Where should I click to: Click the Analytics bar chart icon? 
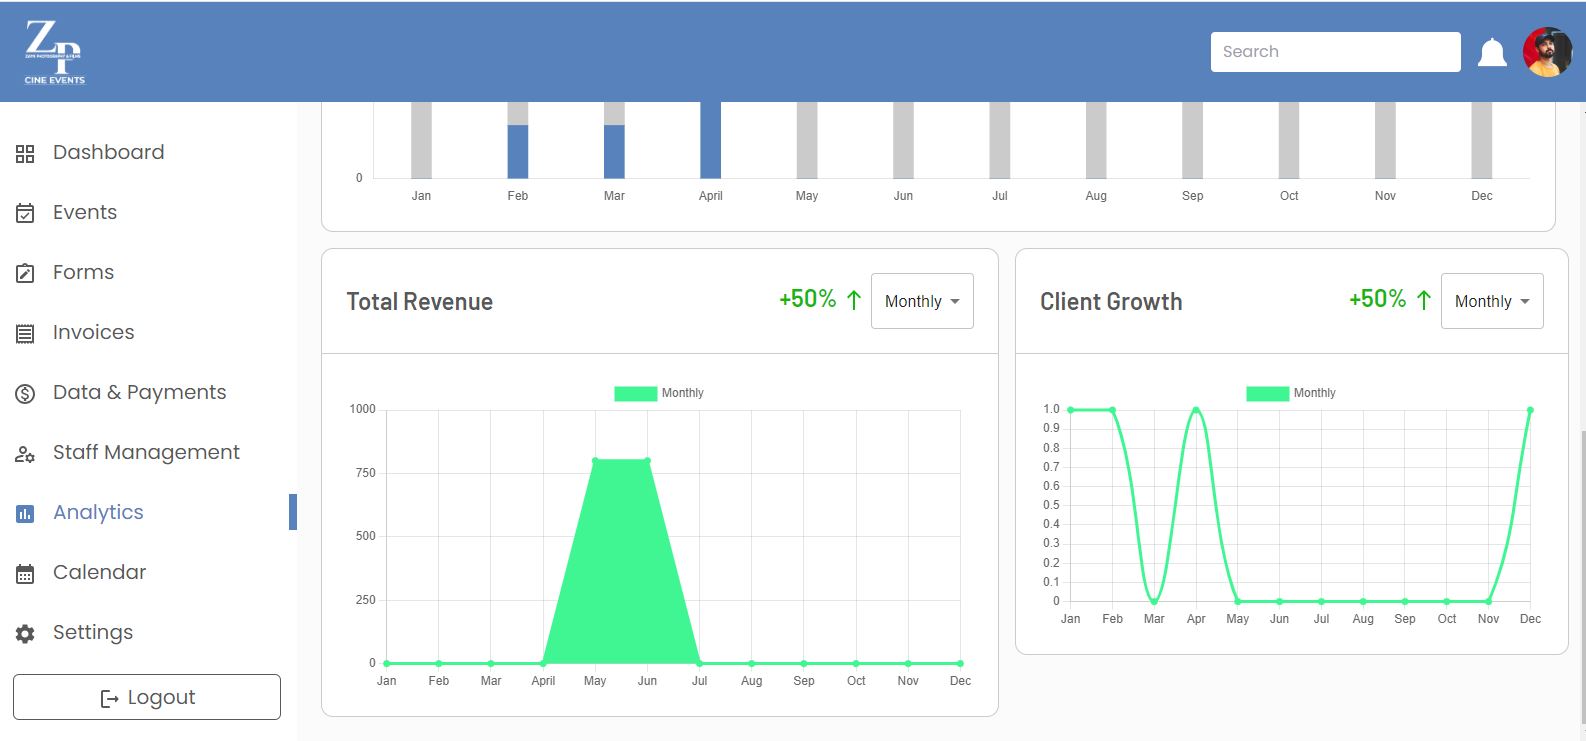tap(25, 513)
